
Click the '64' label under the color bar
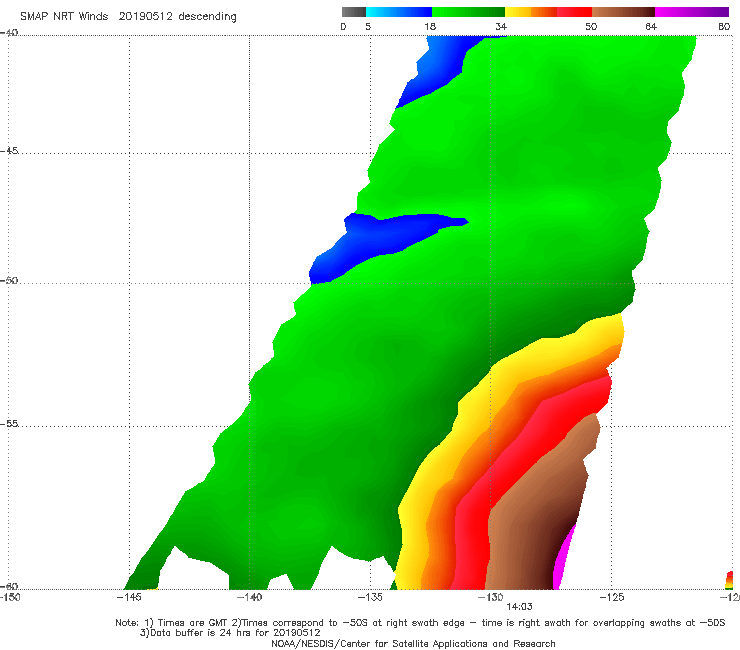coord(651,26)
